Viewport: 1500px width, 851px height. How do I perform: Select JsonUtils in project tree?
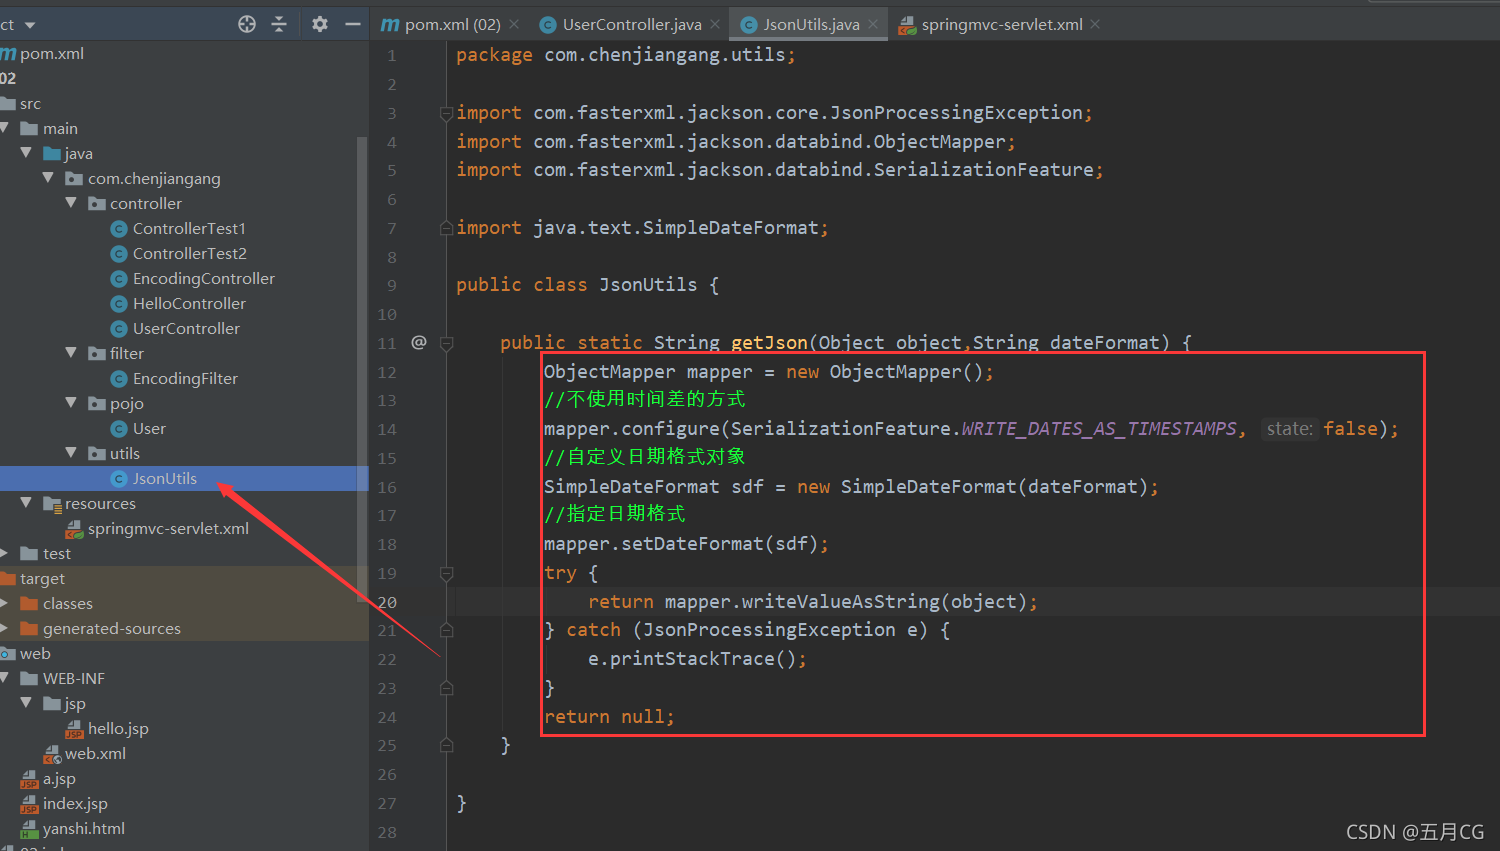click(165, 478)
